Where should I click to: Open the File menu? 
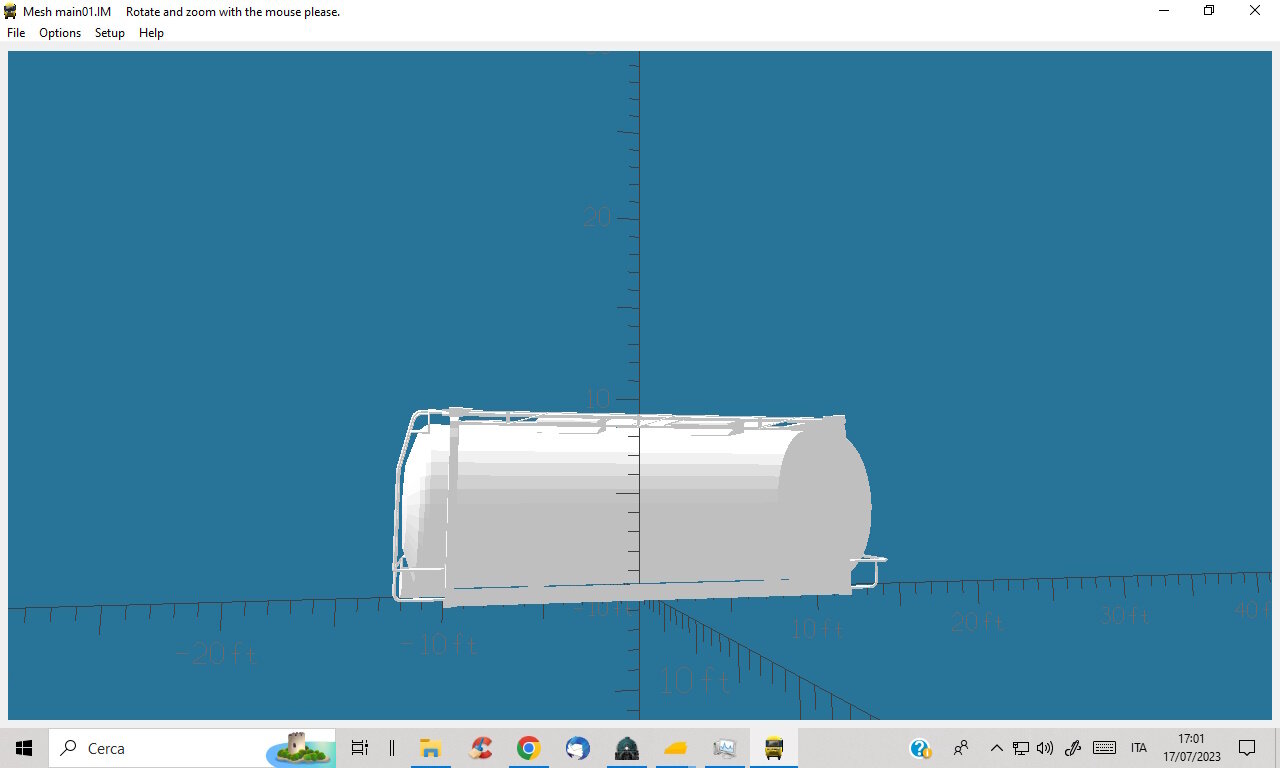[16, 33]
